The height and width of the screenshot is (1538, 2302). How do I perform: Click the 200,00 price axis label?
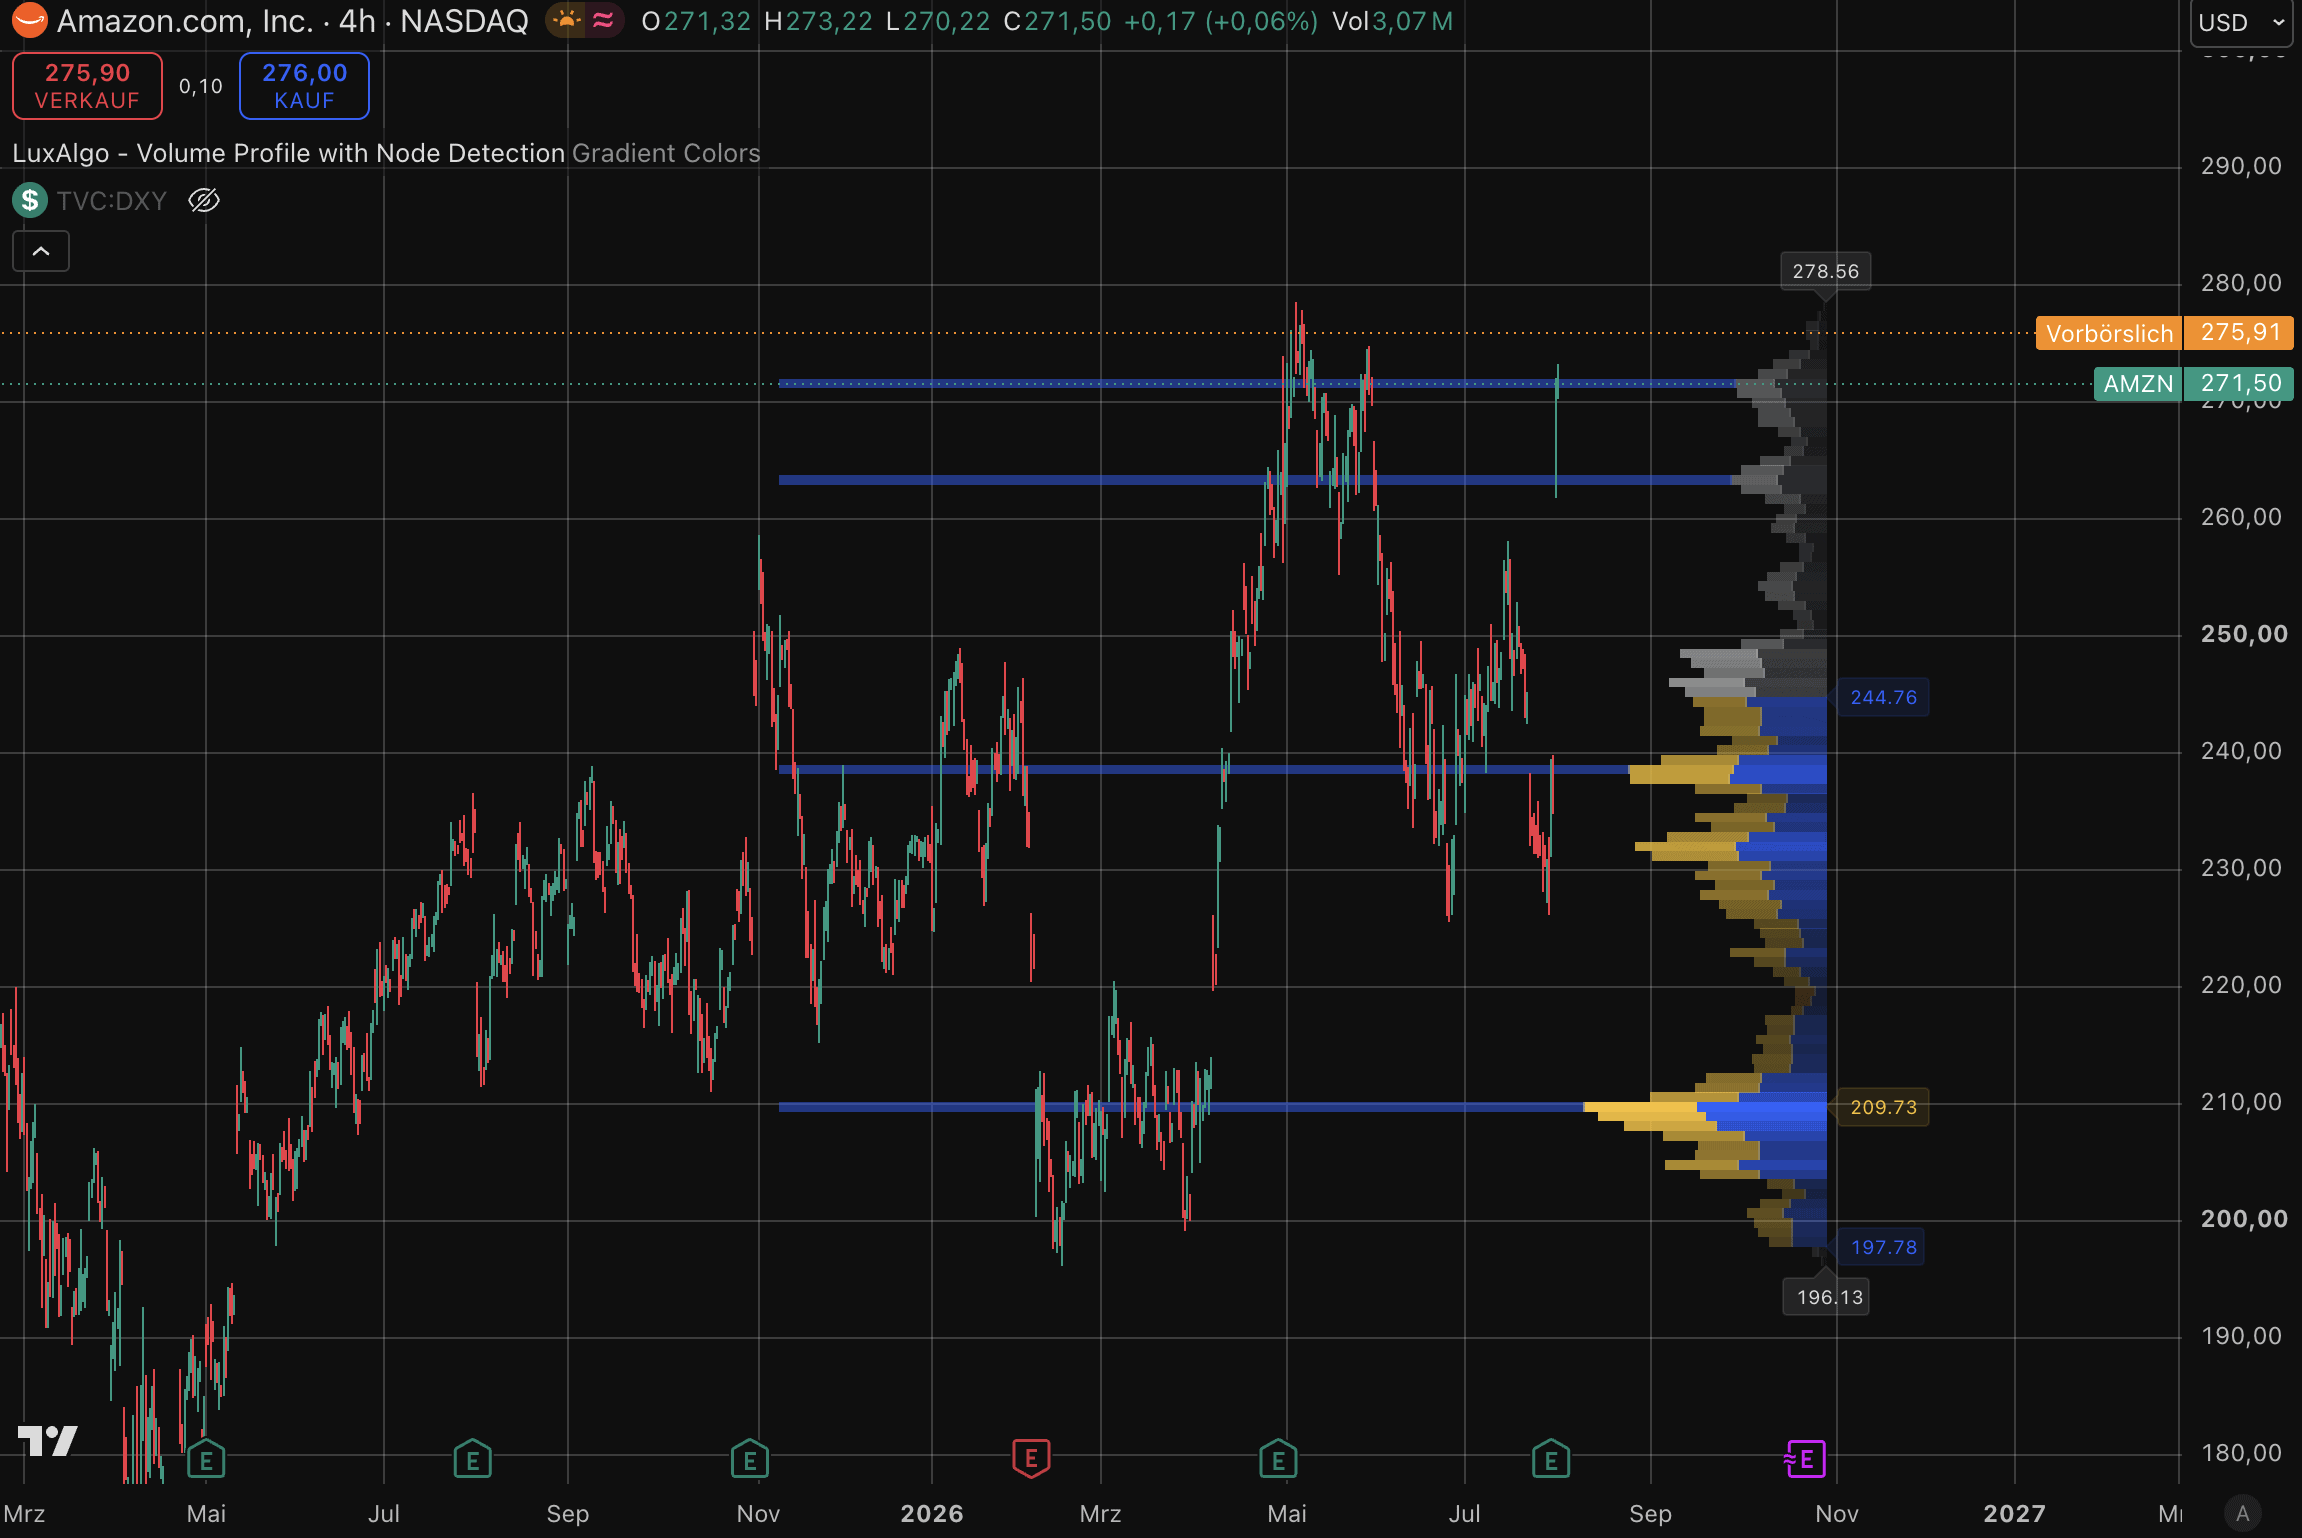[2244, 1219]
